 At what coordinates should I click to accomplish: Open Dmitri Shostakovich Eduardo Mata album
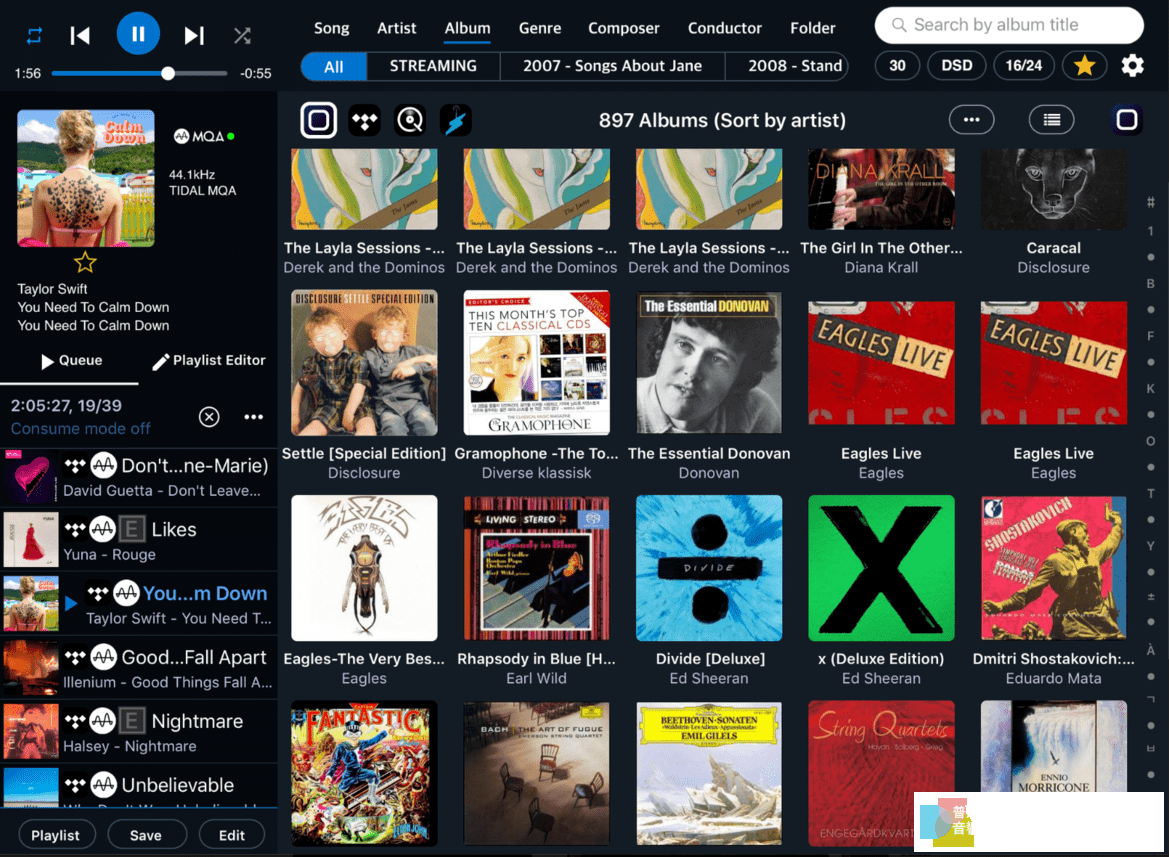click(1053, 568)
